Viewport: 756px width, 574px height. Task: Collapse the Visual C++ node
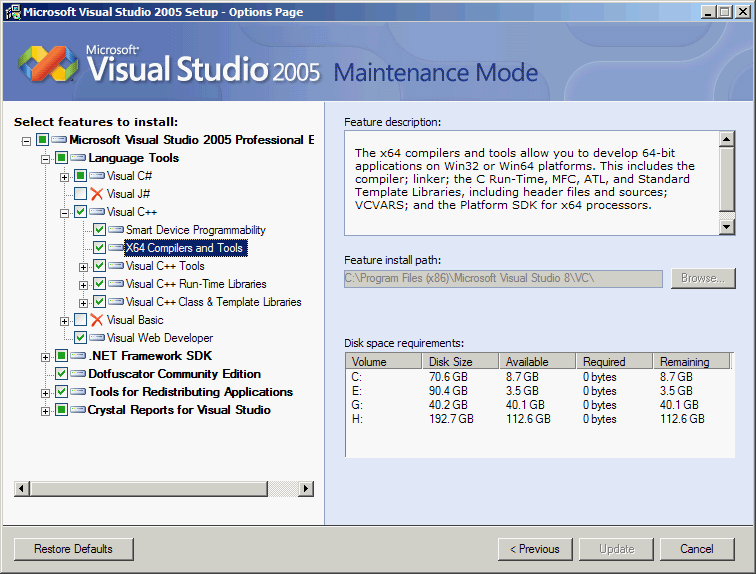64,213
